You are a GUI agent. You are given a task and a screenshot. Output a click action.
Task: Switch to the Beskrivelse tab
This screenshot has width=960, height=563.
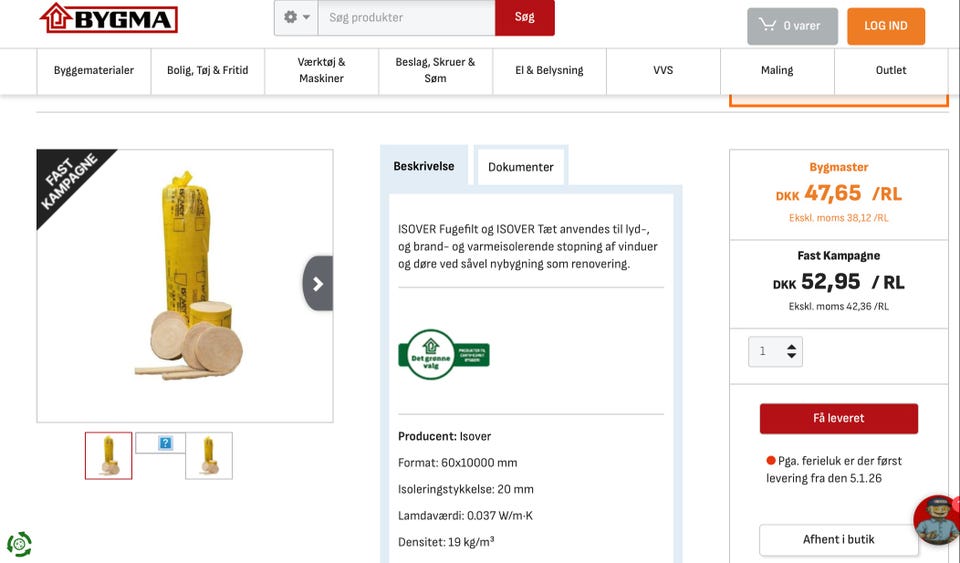pyautogui.click(x=424, y=166)
